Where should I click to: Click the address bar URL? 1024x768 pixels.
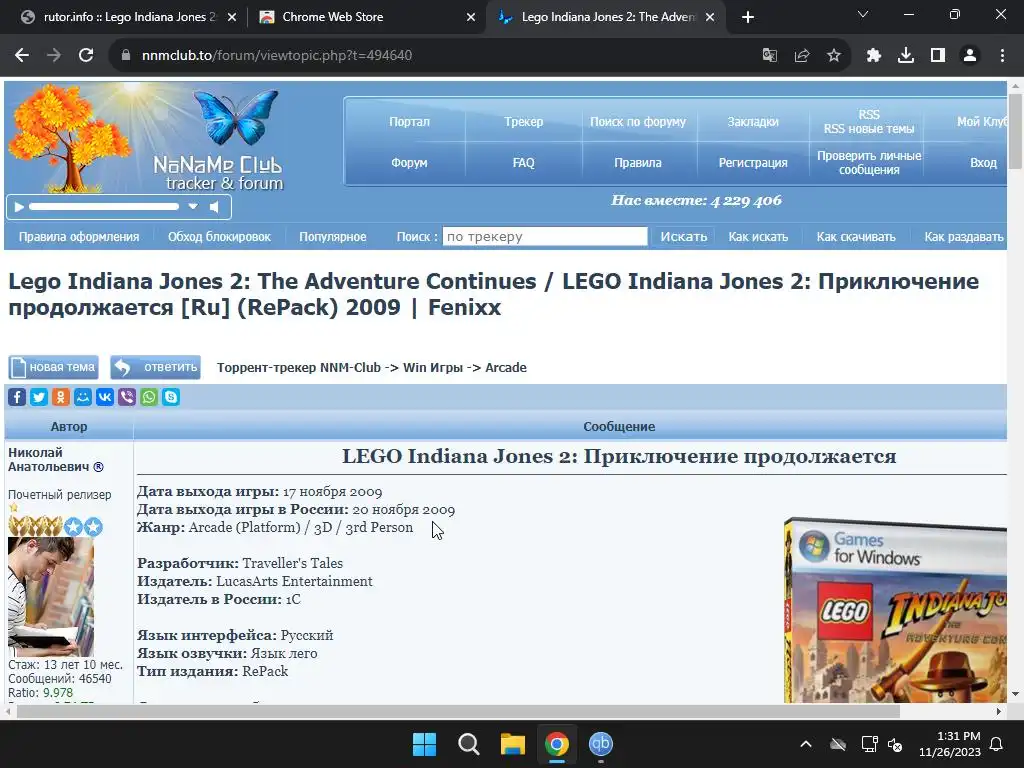(277, 56)
